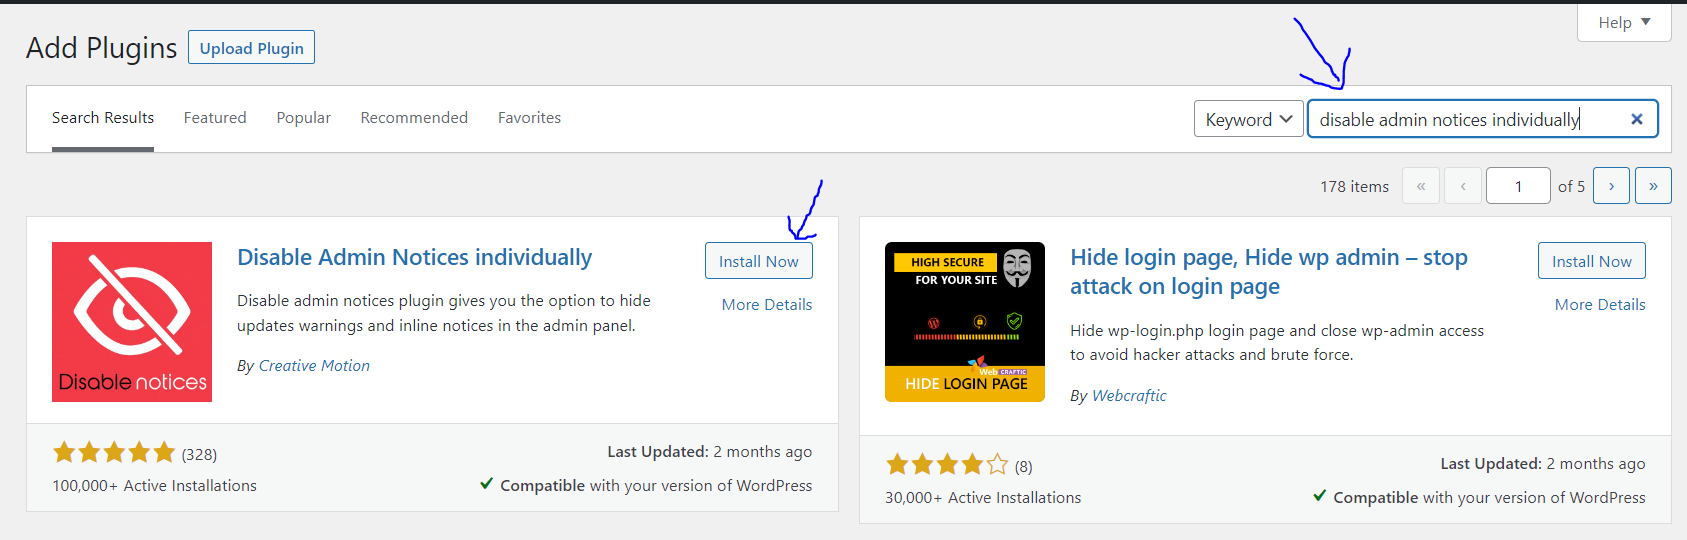Image resolution: width=1687 pixels, height=540 pixels.
Task: Open the Disable Admin Notices individually title
Action: (415, 257)
